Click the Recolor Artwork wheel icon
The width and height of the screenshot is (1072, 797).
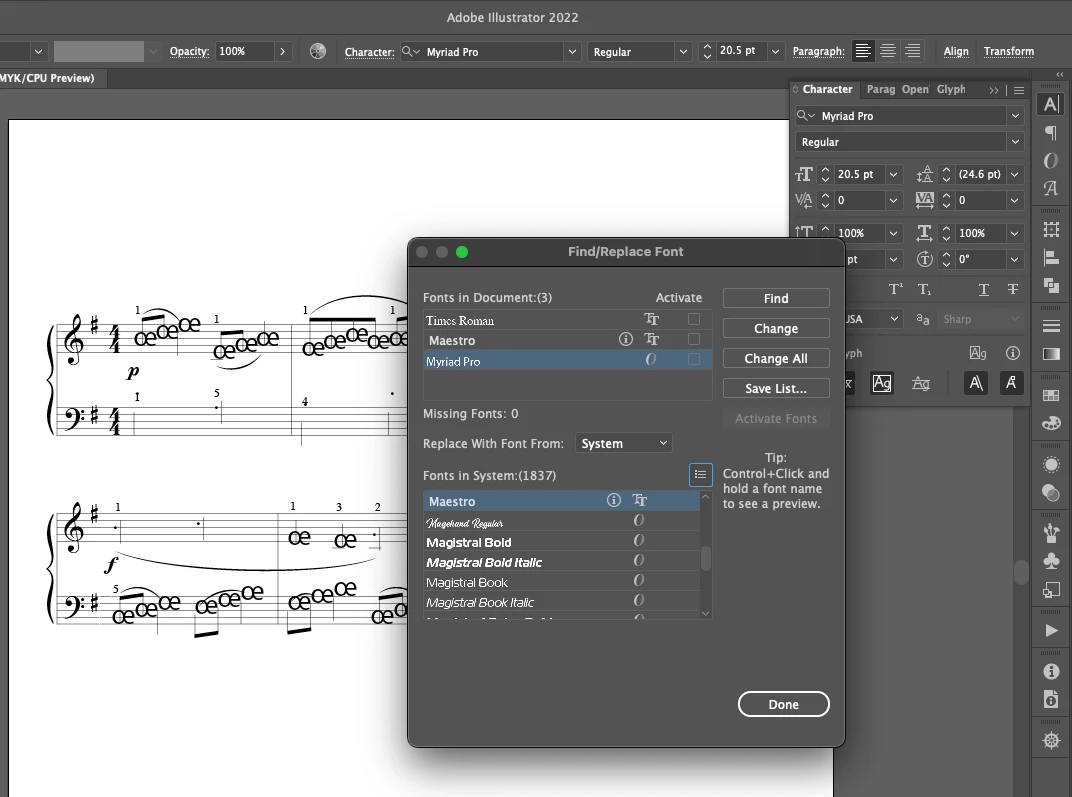[x=318, y=51]
